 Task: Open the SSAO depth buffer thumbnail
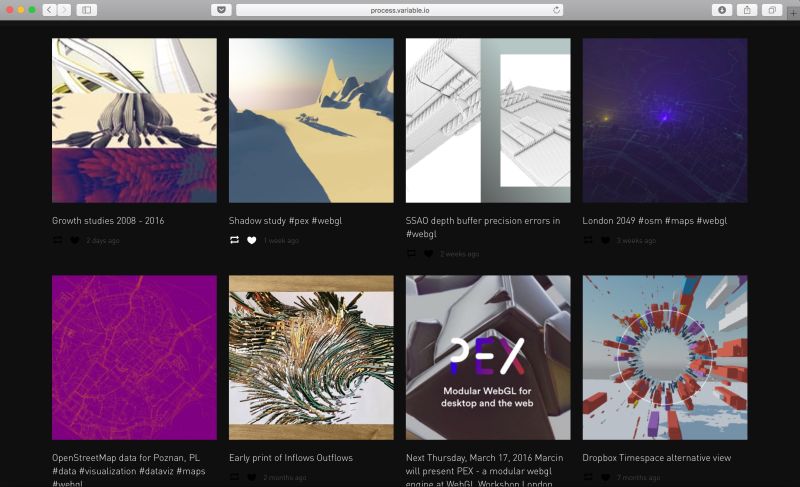(488, 120)
